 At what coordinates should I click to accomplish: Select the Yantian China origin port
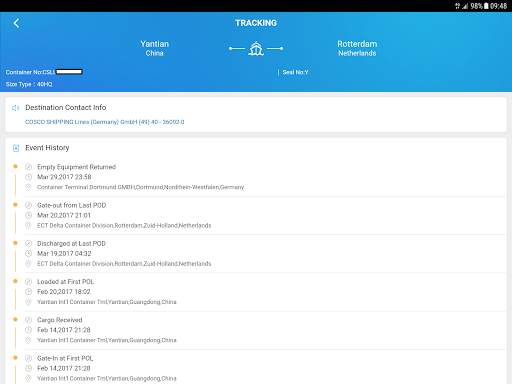point(155,48)
